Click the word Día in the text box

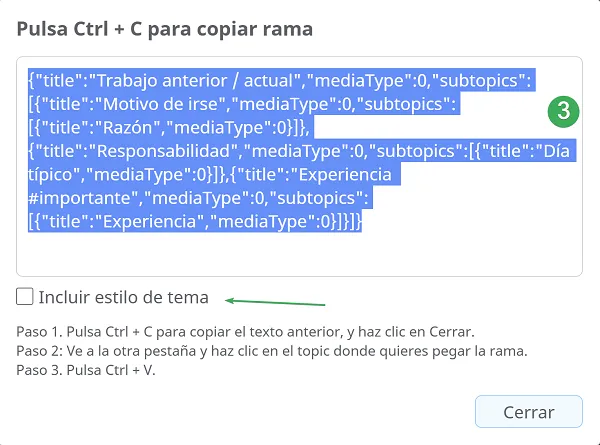[556, 151]
